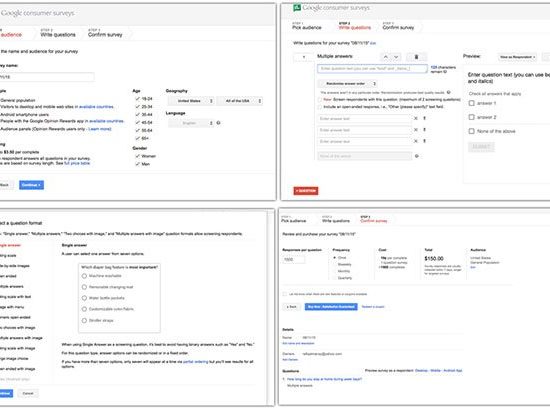Image resolution: width=550 pixels, height=413 pixels.
Task: Click the green Google consumer surveys logo
Action: point(297,7)
